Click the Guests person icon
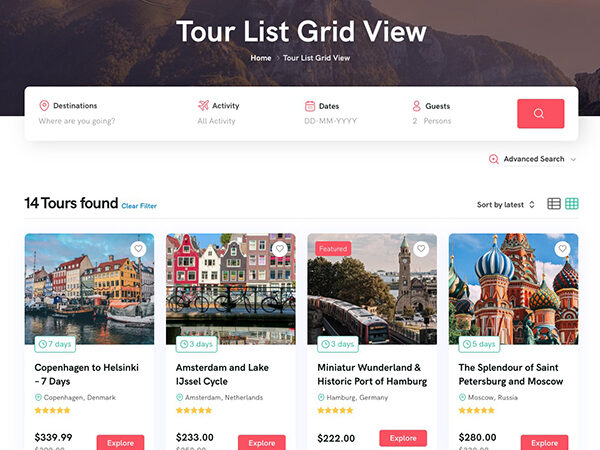The height and width of the screenshot is (450, 600). 416,105
